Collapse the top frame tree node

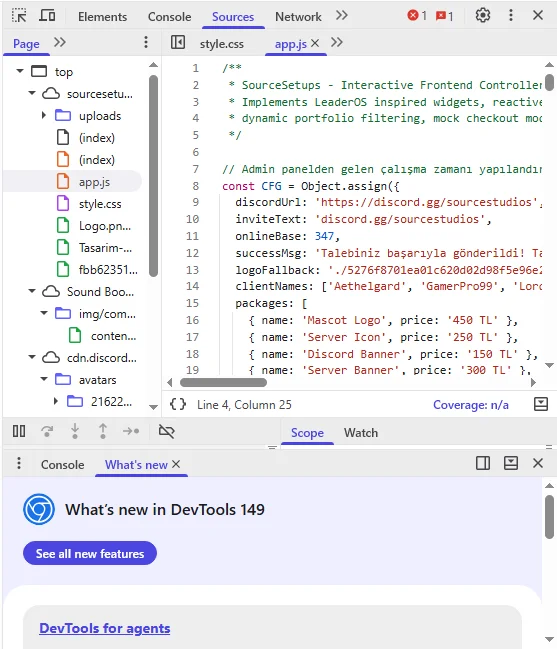coord(19,71)
